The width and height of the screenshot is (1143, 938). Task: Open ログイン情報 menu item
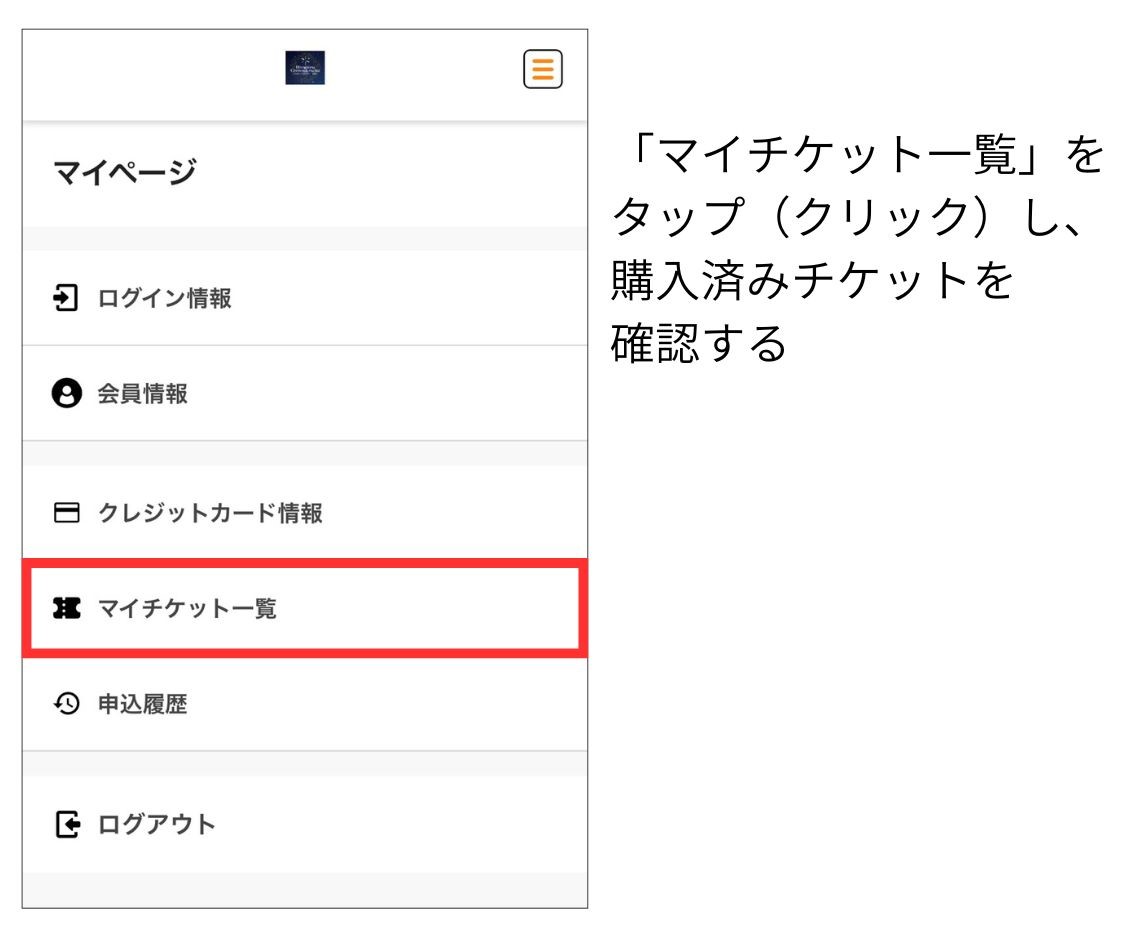[164, 298]
